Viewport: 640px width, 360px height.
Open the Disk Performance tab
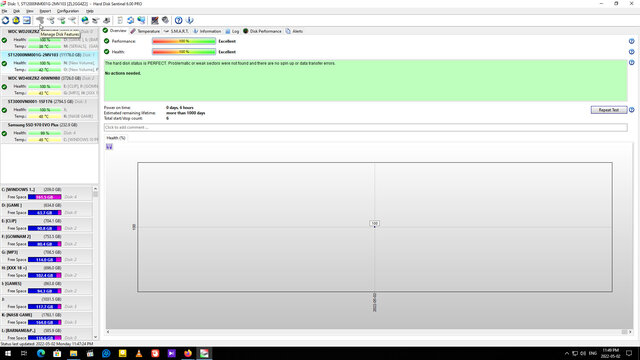tap(262, 31)
